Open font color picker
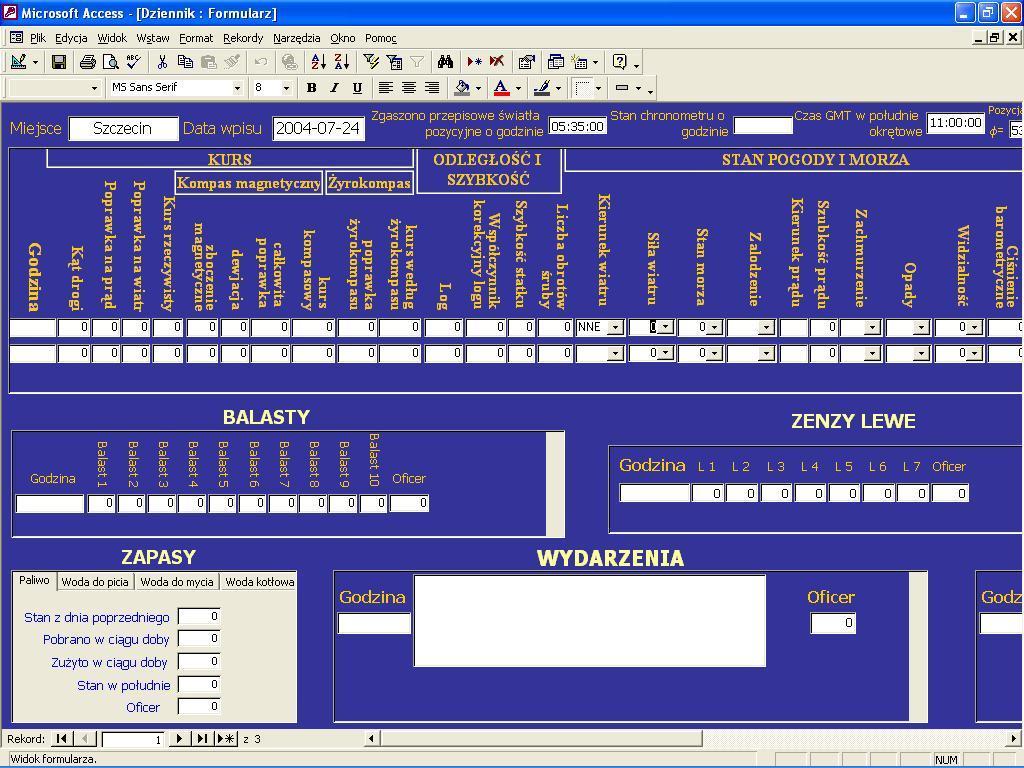Screen dimensions: 1024x768 coord(519,88)
